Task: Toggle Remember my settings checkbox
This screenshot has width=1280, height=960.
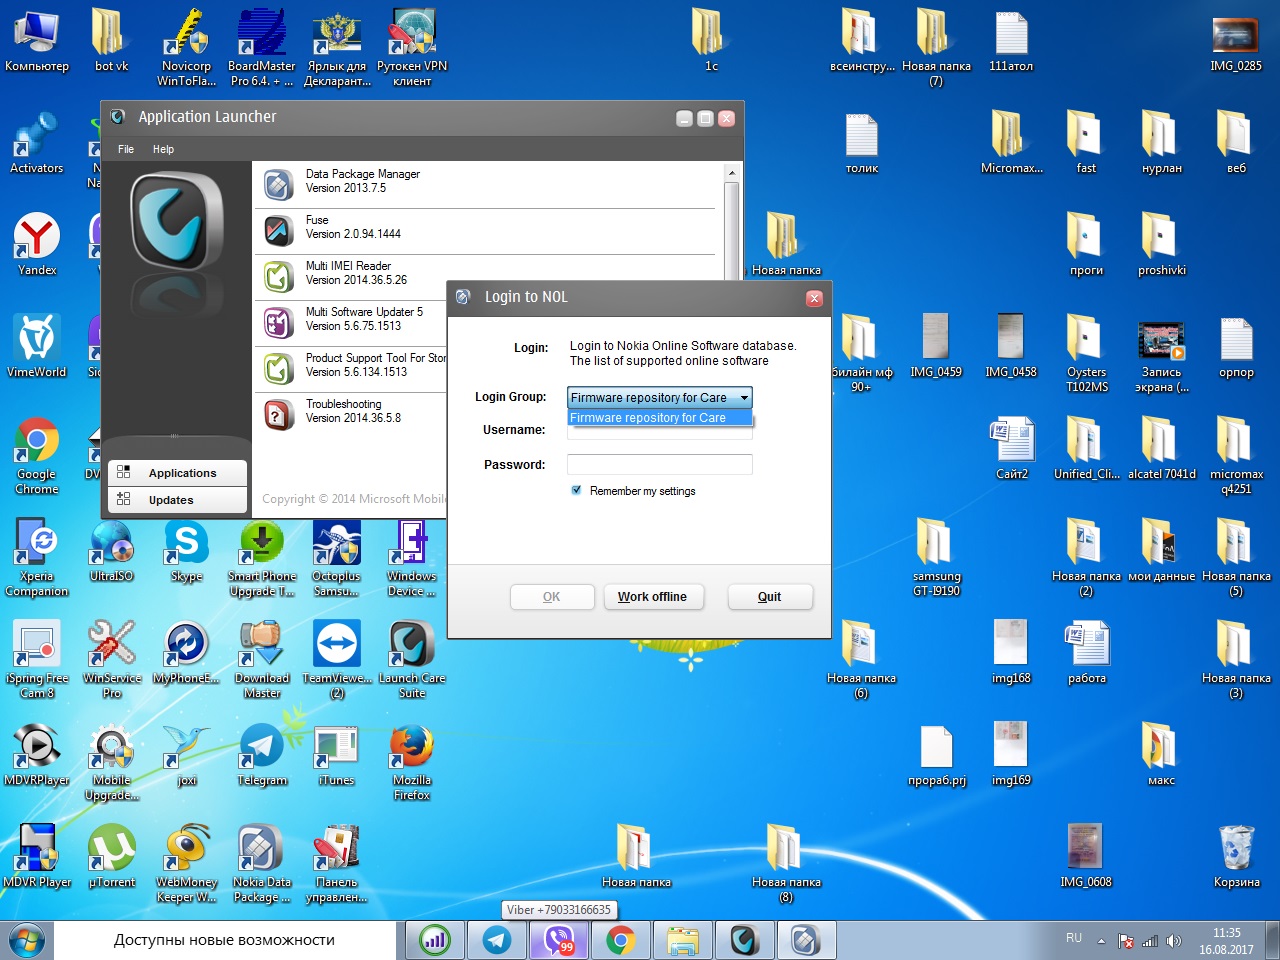Action: pyautogui.click(x=576, y=490)
